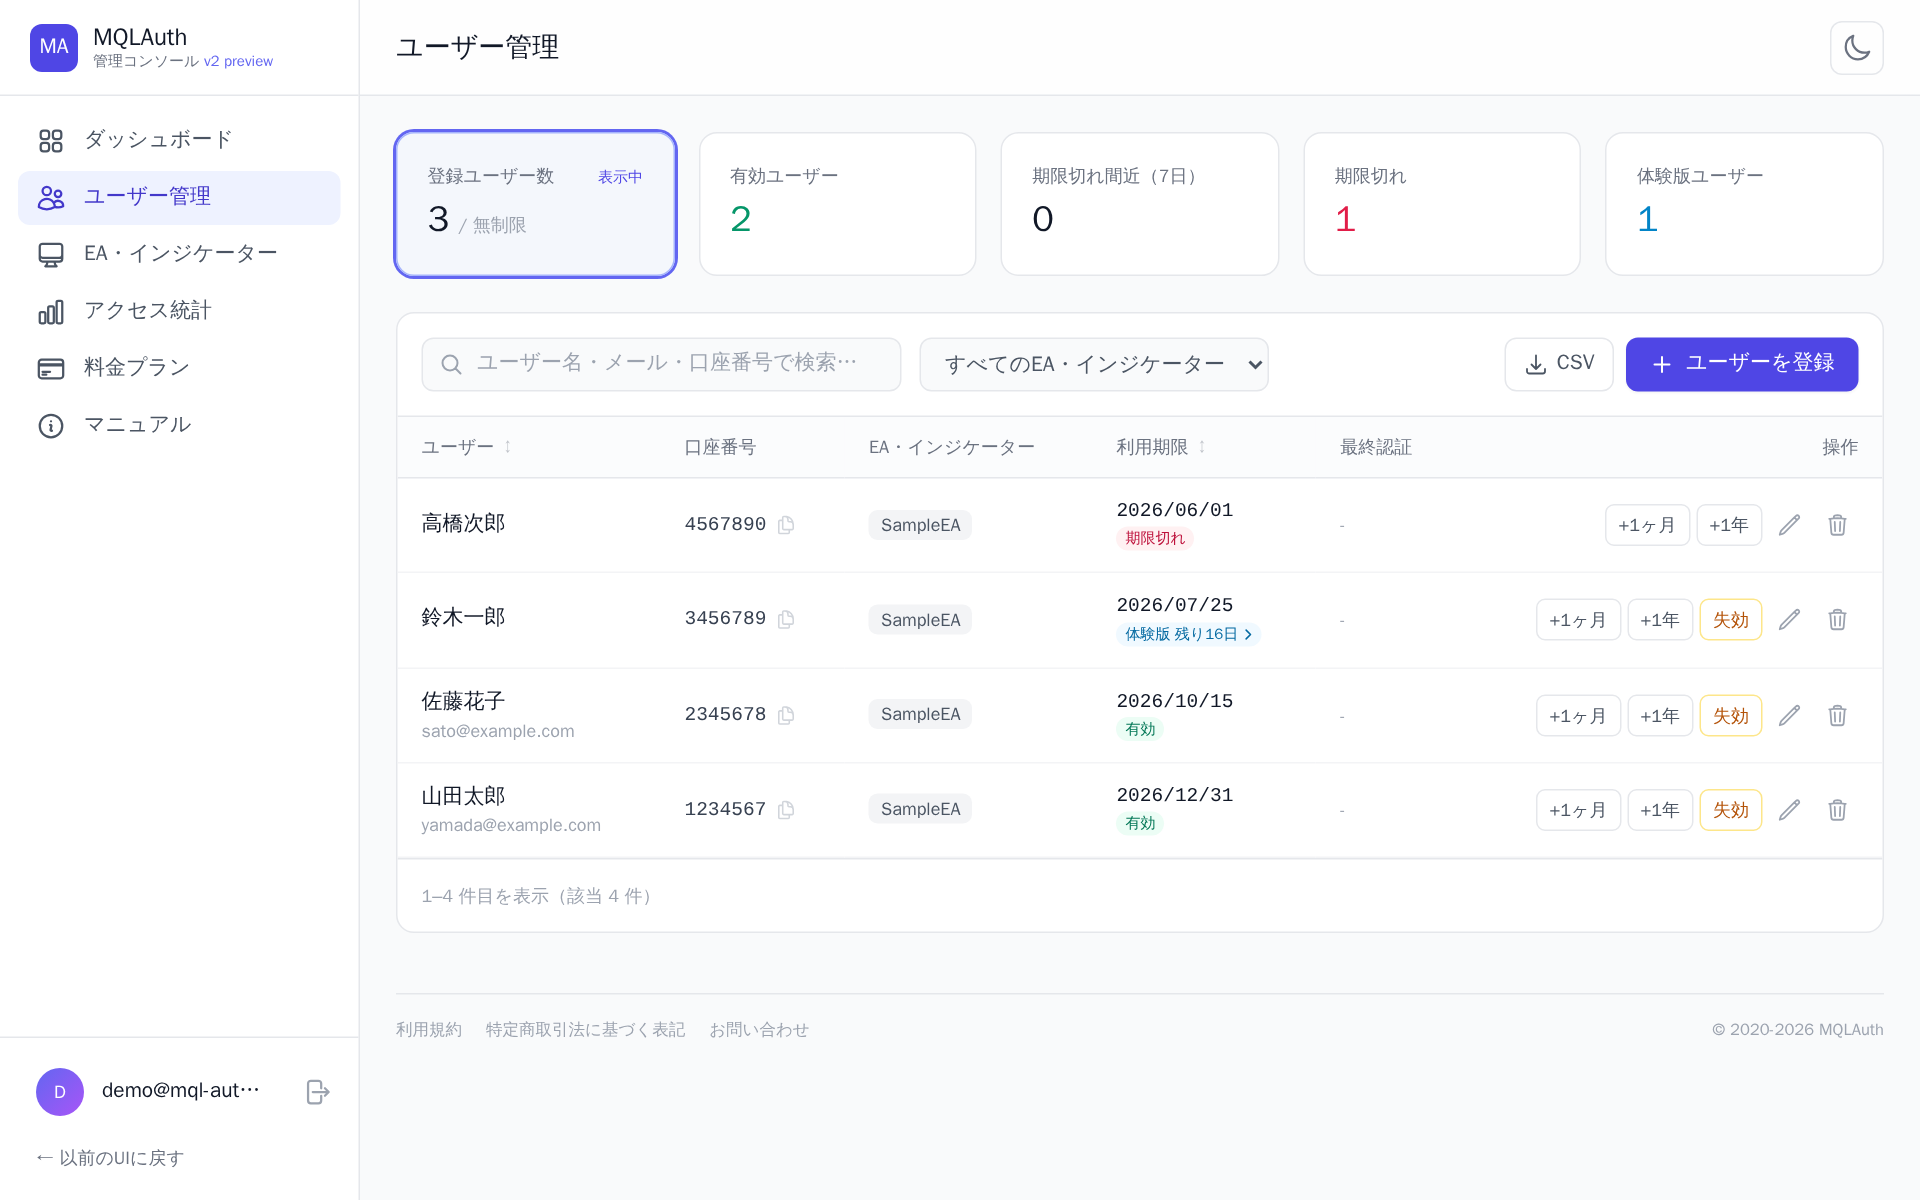Delete user 佐藤花子 with the trash icon
This screenshot has width=1920, height=1200.
pos(1837,716)
